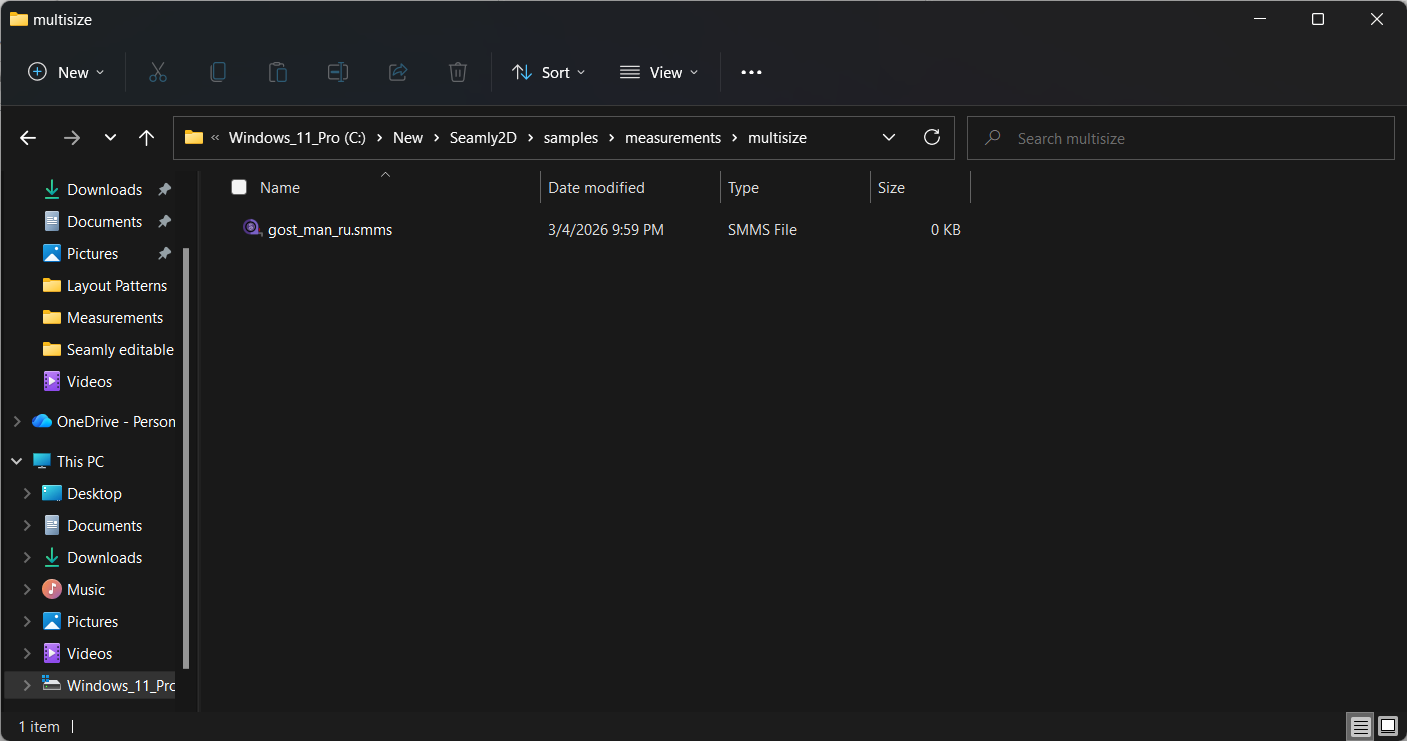Click the Share icon in toolbar

397,72
